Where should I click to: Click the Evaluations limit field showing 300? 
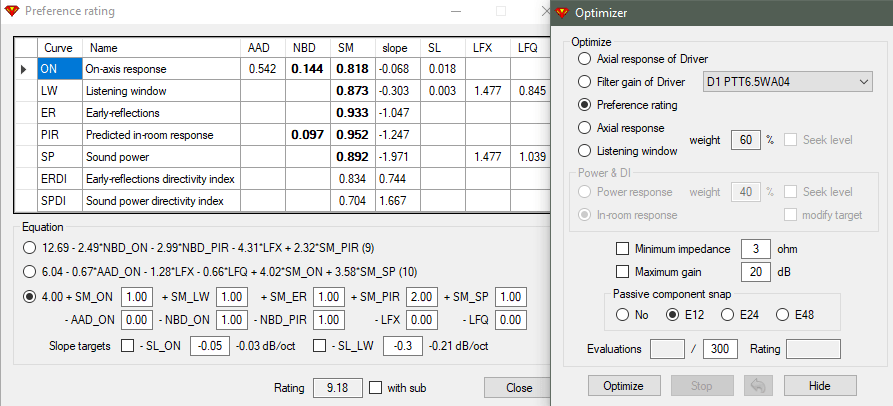click(720, 349)
